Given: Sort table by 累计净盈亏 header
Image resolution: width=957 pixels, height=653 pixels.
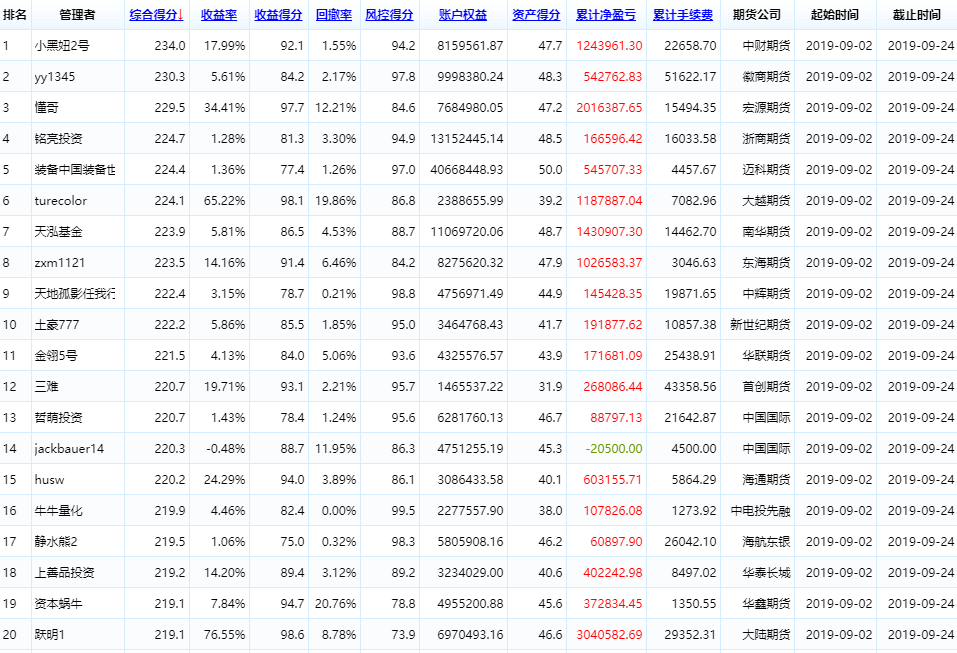Looking at the screenshot, I should click(x=606, y=15).
